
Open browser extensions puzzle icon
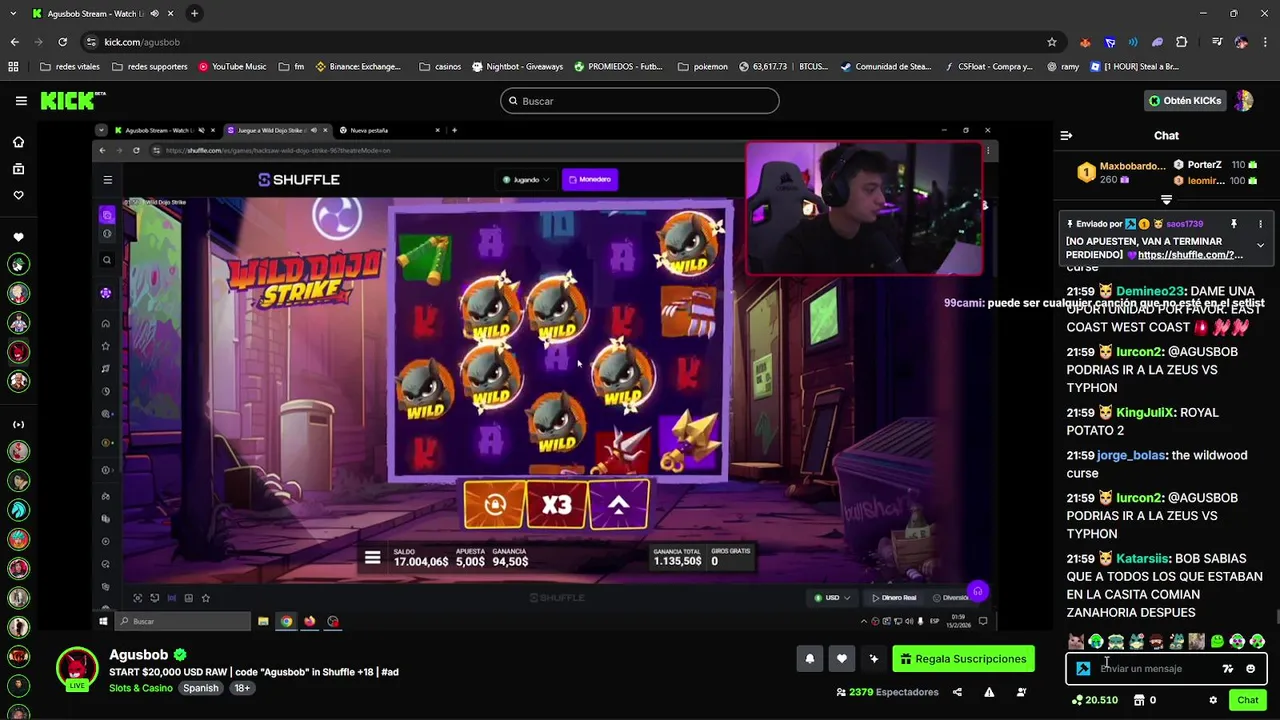point(1182,42)
